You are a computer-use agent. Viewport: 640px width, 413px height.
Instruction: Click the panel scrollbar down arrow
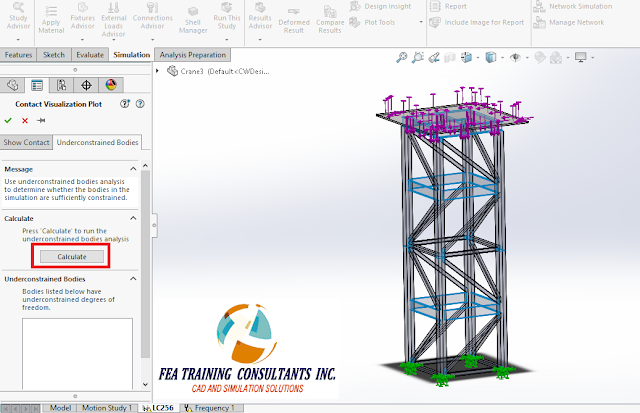pyautogui.click(x=145, y=384)
